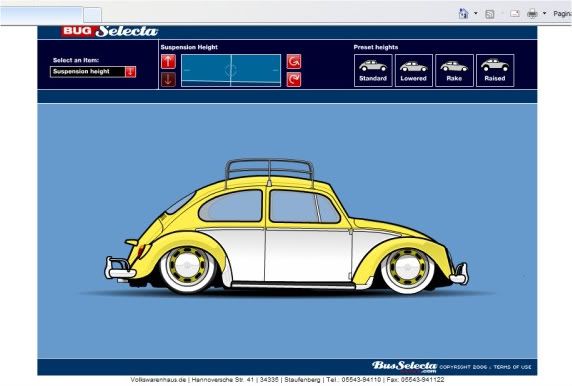Viewport: 572px width, 386px height.
Task: Apply the Raised preset height
Action: (495, 70)
